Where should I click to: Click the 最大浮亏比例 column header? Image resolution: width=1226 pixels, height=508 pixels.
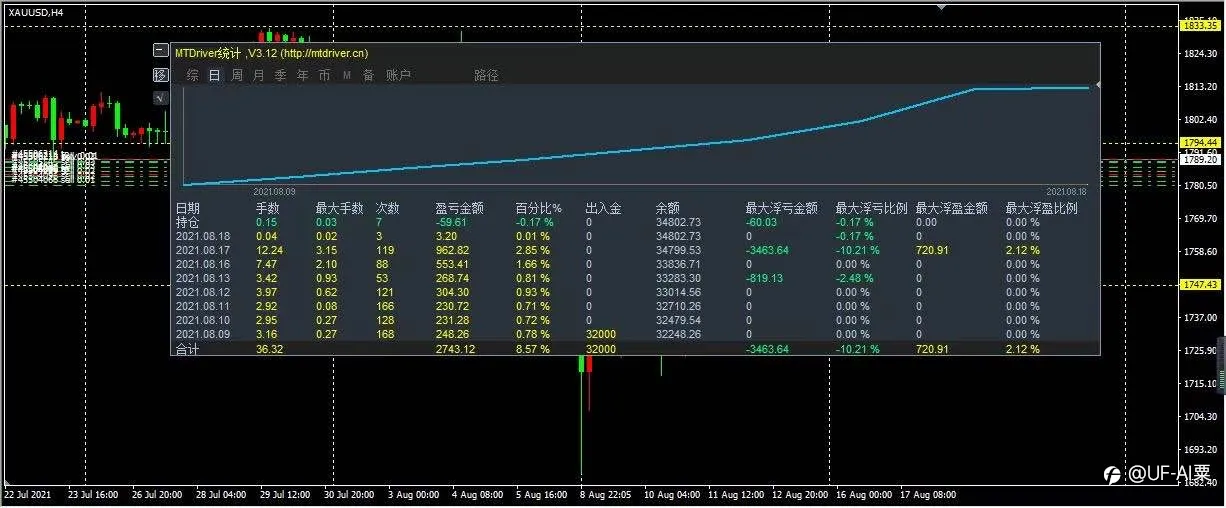[872, 208]
